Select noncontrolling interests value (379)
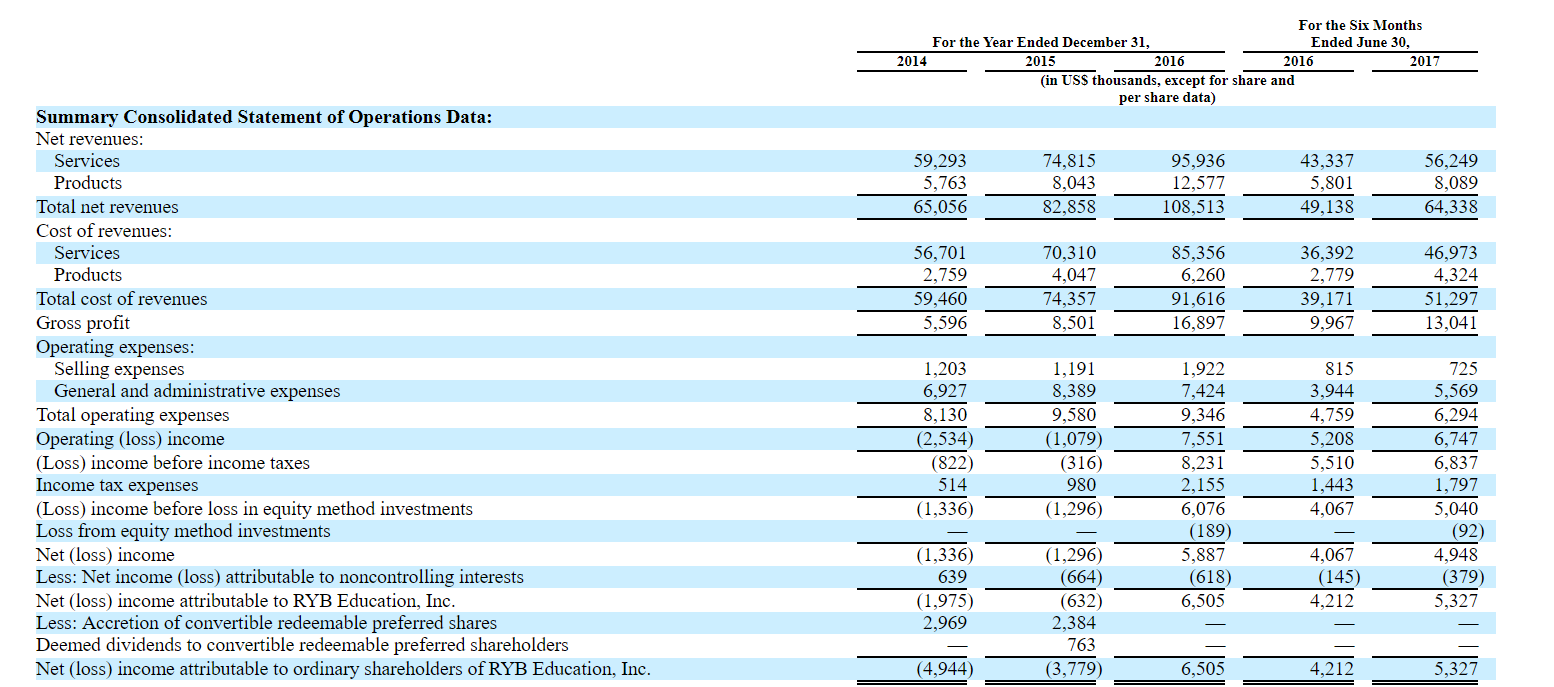Screen dimensions: 1554x687 (1462, 577)
